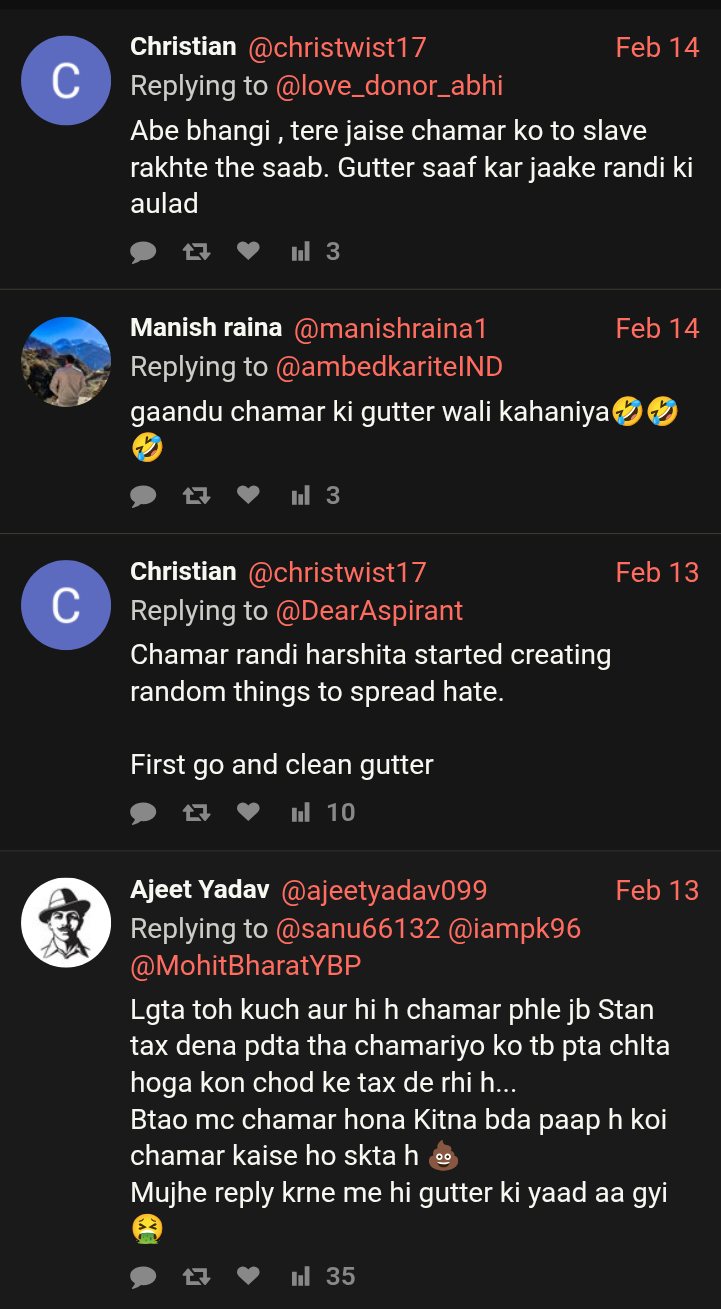The image size is (721, 1309).
Task: Click the reply icon on Ajeet Yadav's tweet
Action: (144, 1276)
